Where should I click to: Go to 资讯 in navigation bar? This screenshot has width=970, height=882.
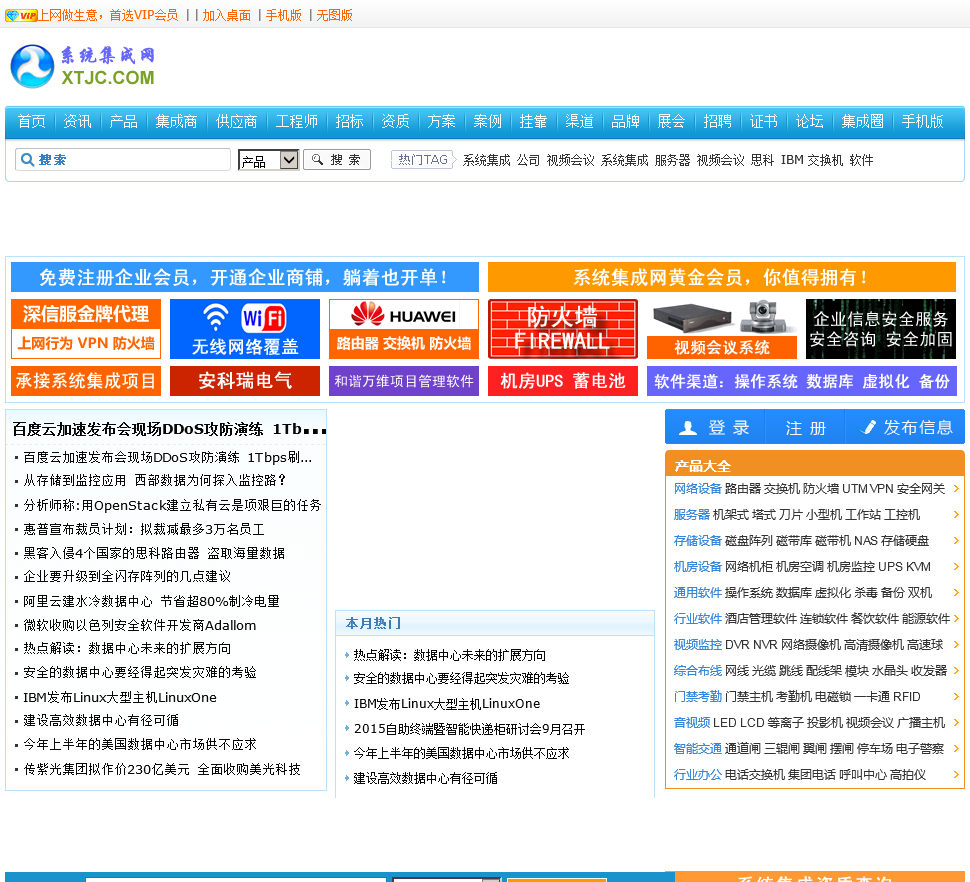(77, 121)
